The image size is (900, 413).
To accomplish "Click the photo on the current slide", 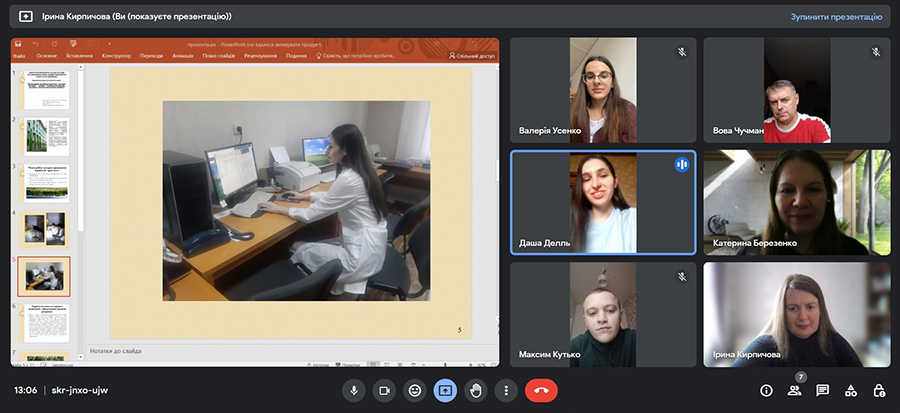I will 296,201.
